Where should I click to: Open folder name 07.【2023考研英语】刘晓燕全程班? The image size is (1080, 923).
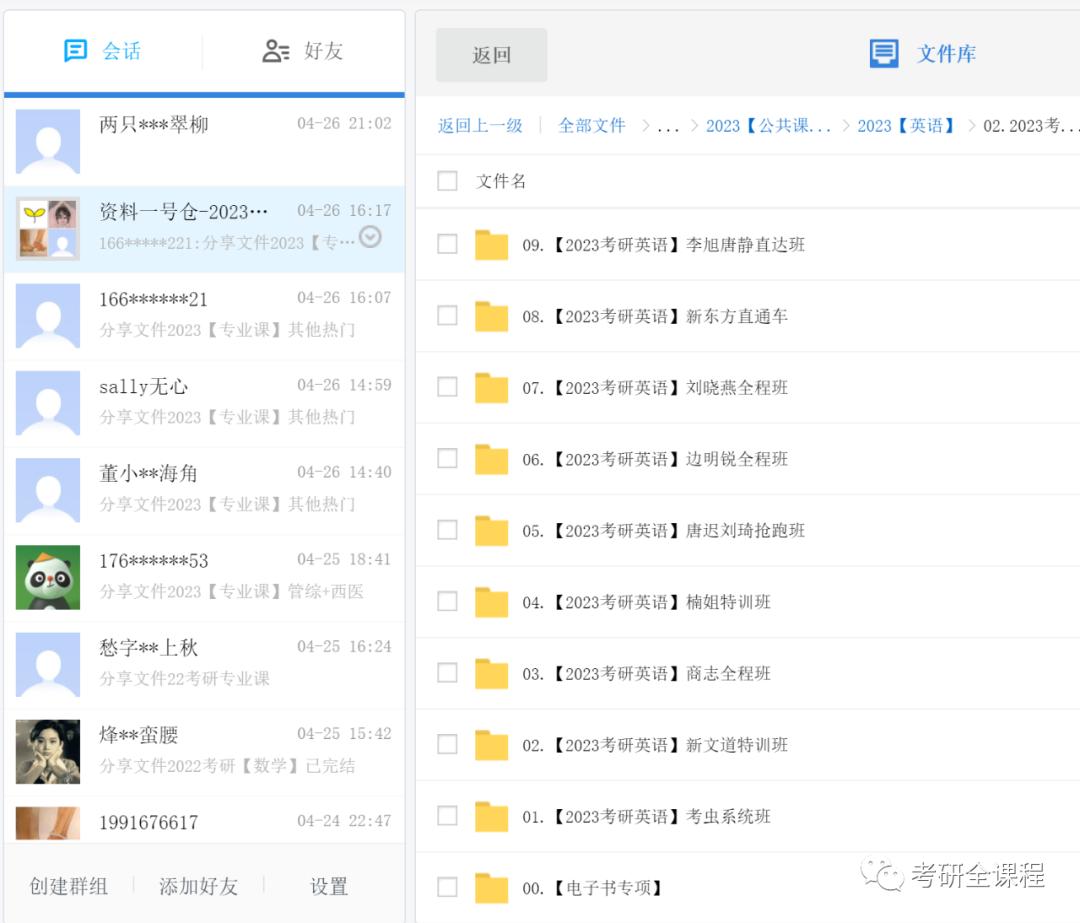coord(655,388)
